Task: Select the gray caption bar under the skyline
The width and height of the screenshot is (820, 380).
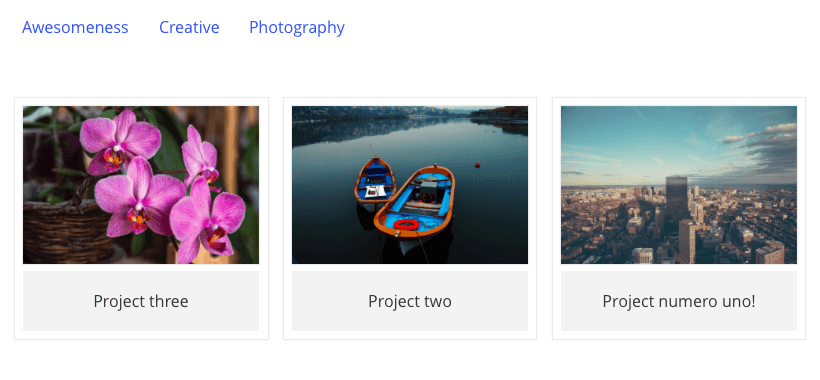Action: click(x=679, y=301)
